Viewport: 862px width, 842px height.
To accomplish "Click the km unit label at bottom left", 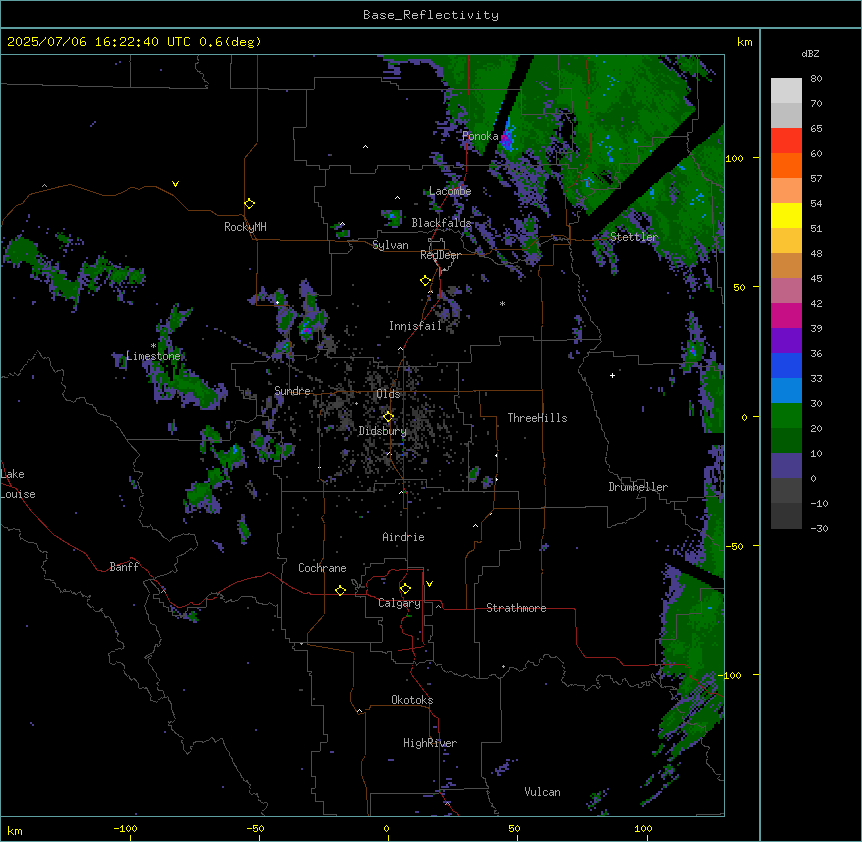I will [x=15, y=830].
